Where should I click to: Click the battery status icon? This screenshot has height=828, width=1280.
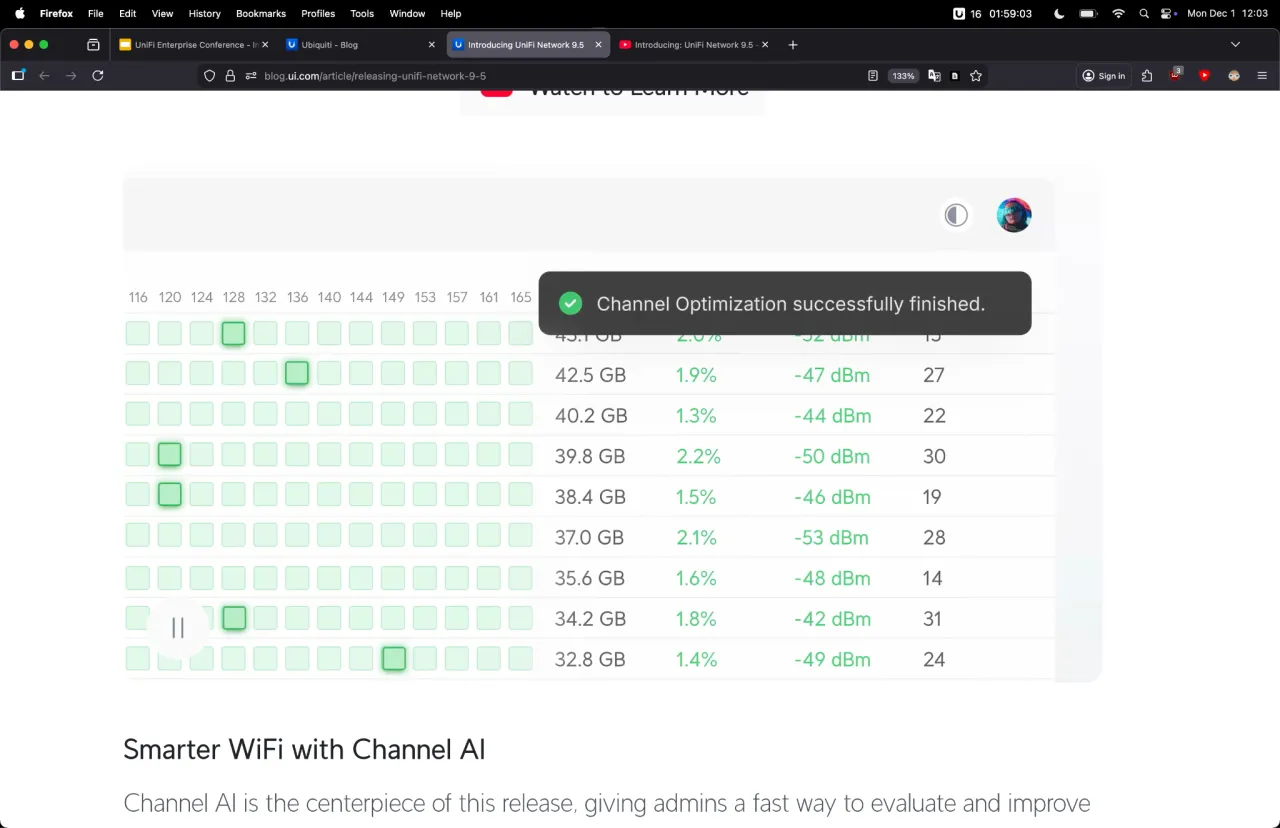point(1088,13)
